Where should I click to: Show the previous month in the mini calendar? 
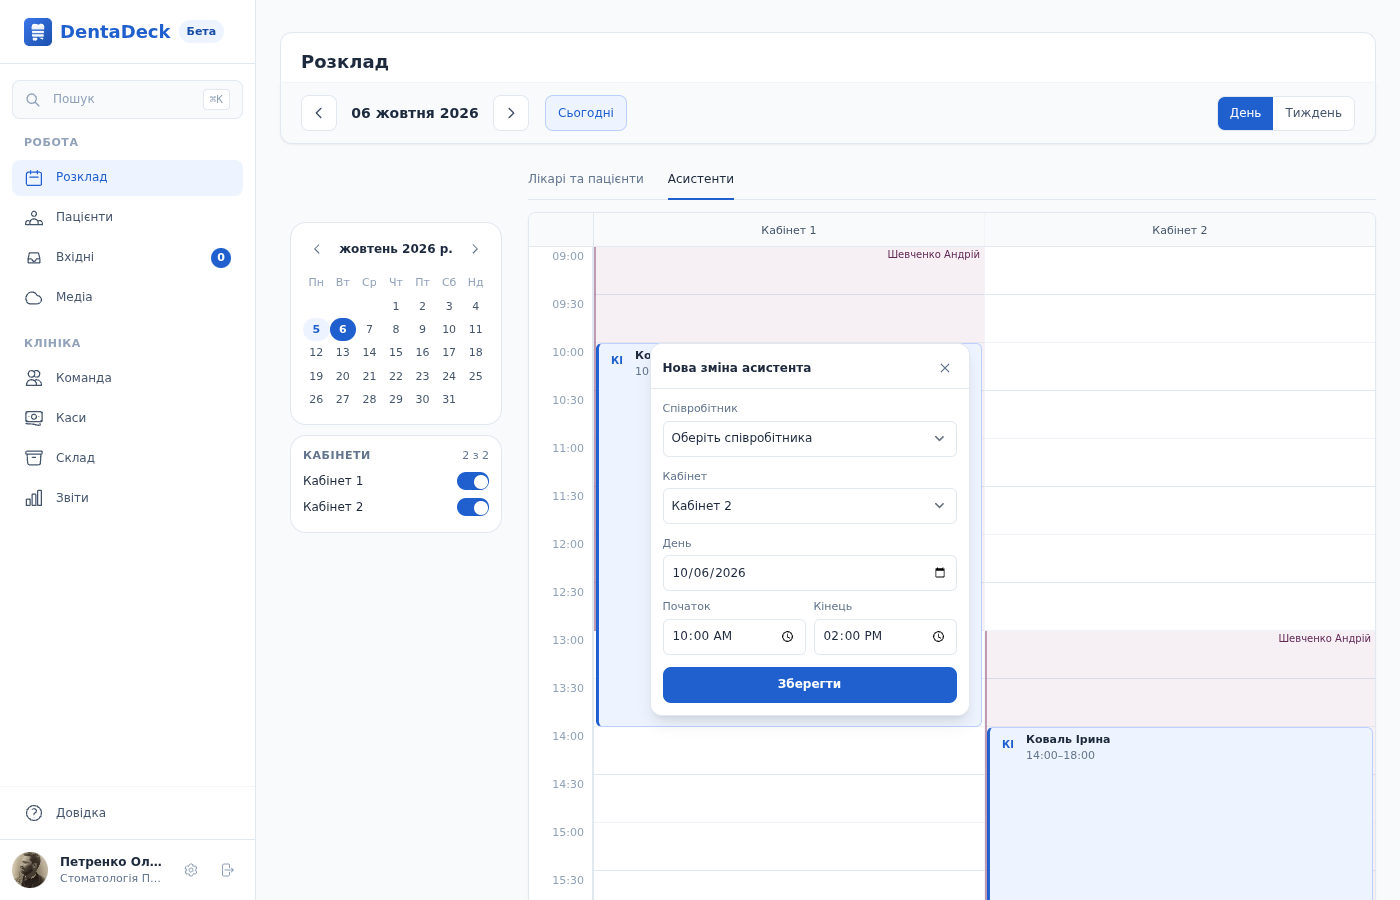click(x=317, y=249)
